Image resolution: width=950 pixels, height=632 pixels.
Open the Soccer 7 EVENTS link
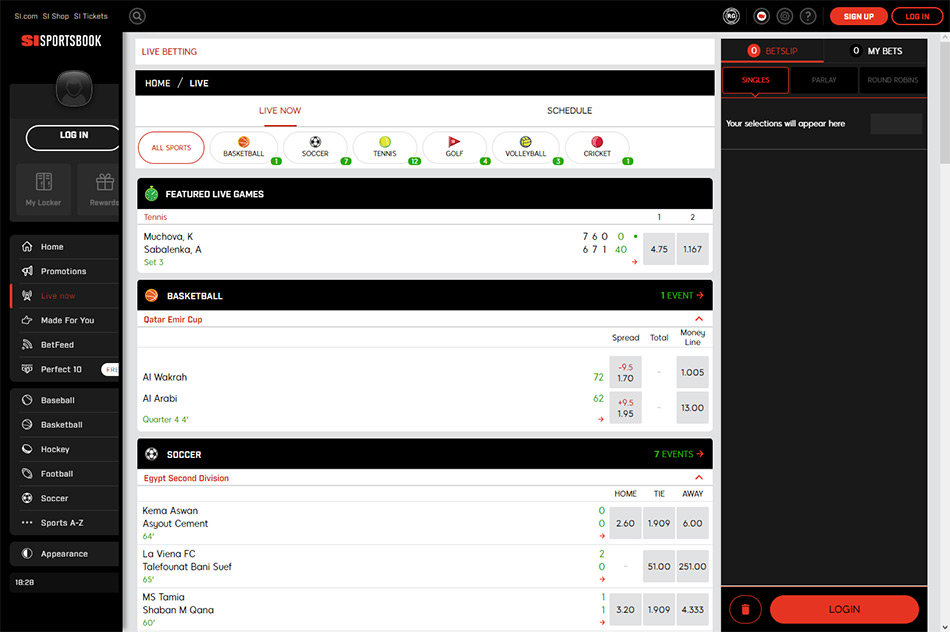point(679,454)
